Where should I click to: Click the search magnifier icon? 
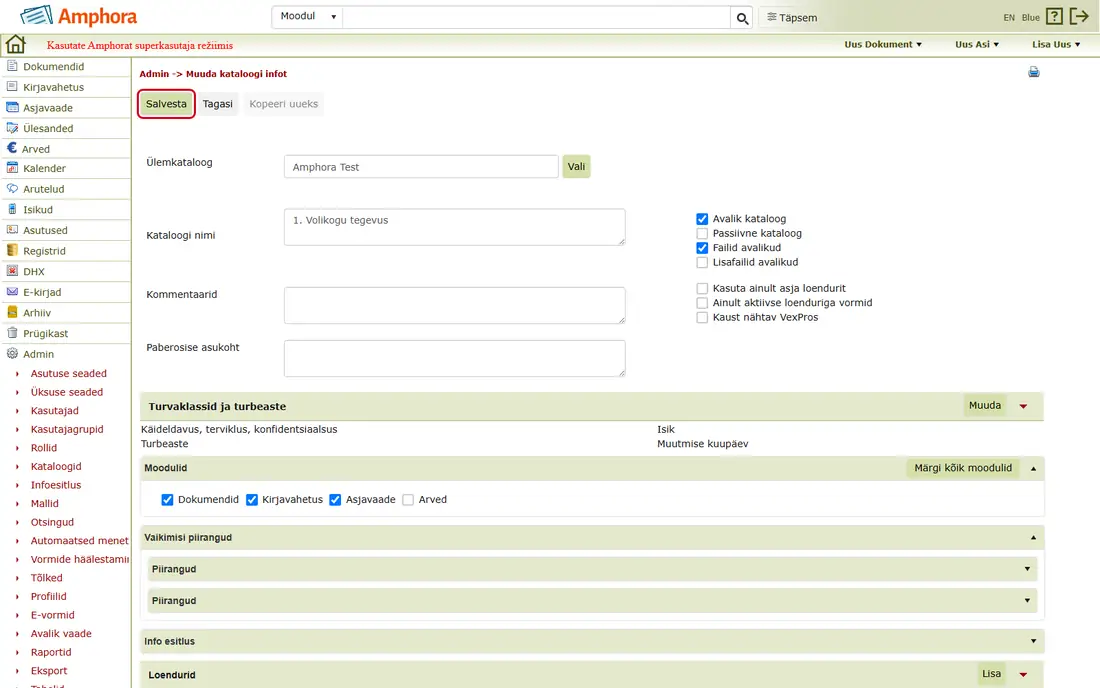pos(742,18)
